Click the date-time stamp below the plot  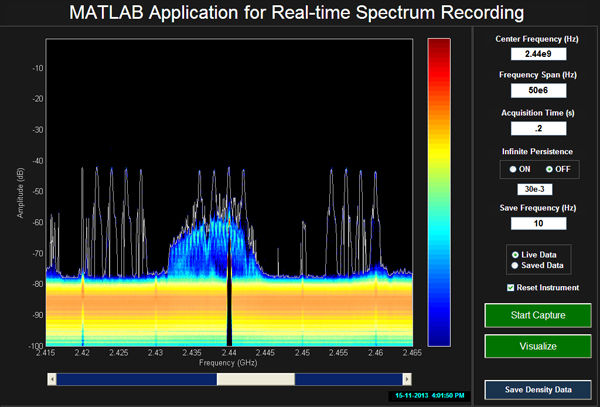click(x=428, y=397)
